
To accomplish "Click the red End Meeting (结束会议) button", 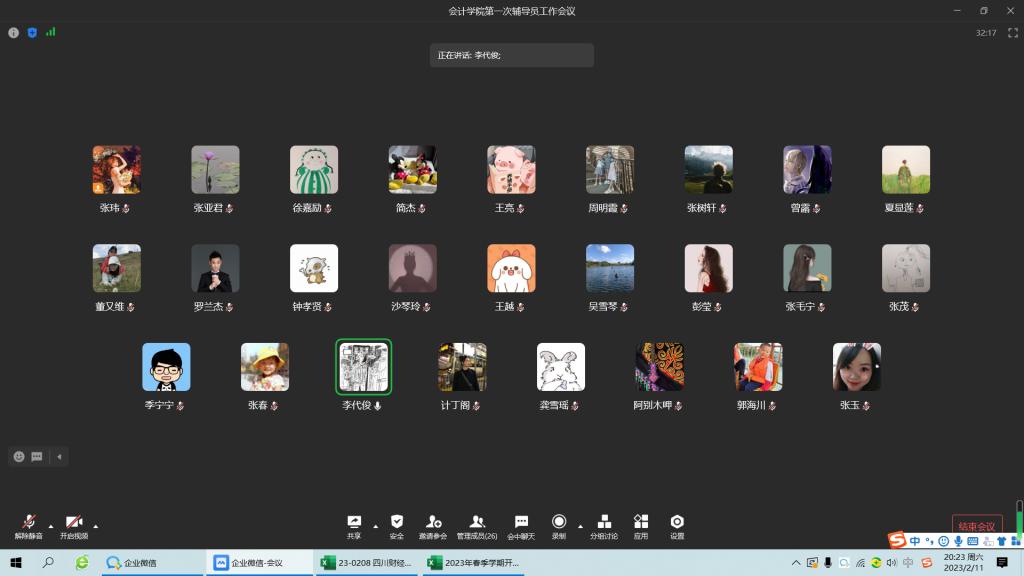I will [x=976, y=526].
